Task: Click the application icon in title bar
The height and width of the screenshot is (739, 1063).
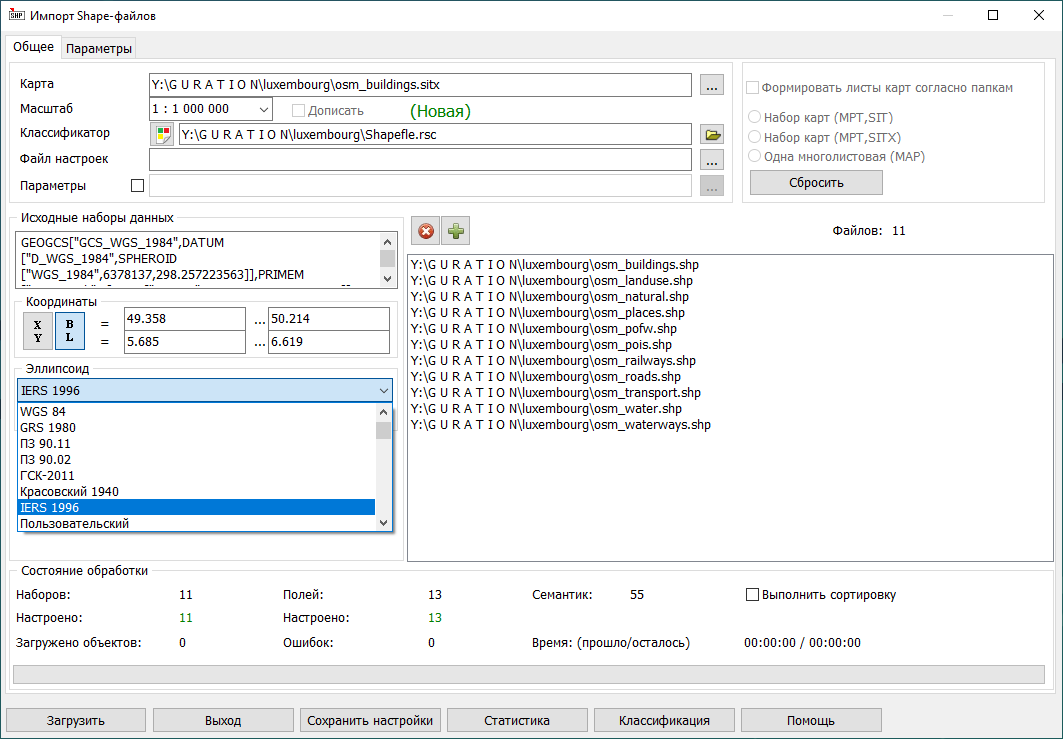Action: pos(15,15)
